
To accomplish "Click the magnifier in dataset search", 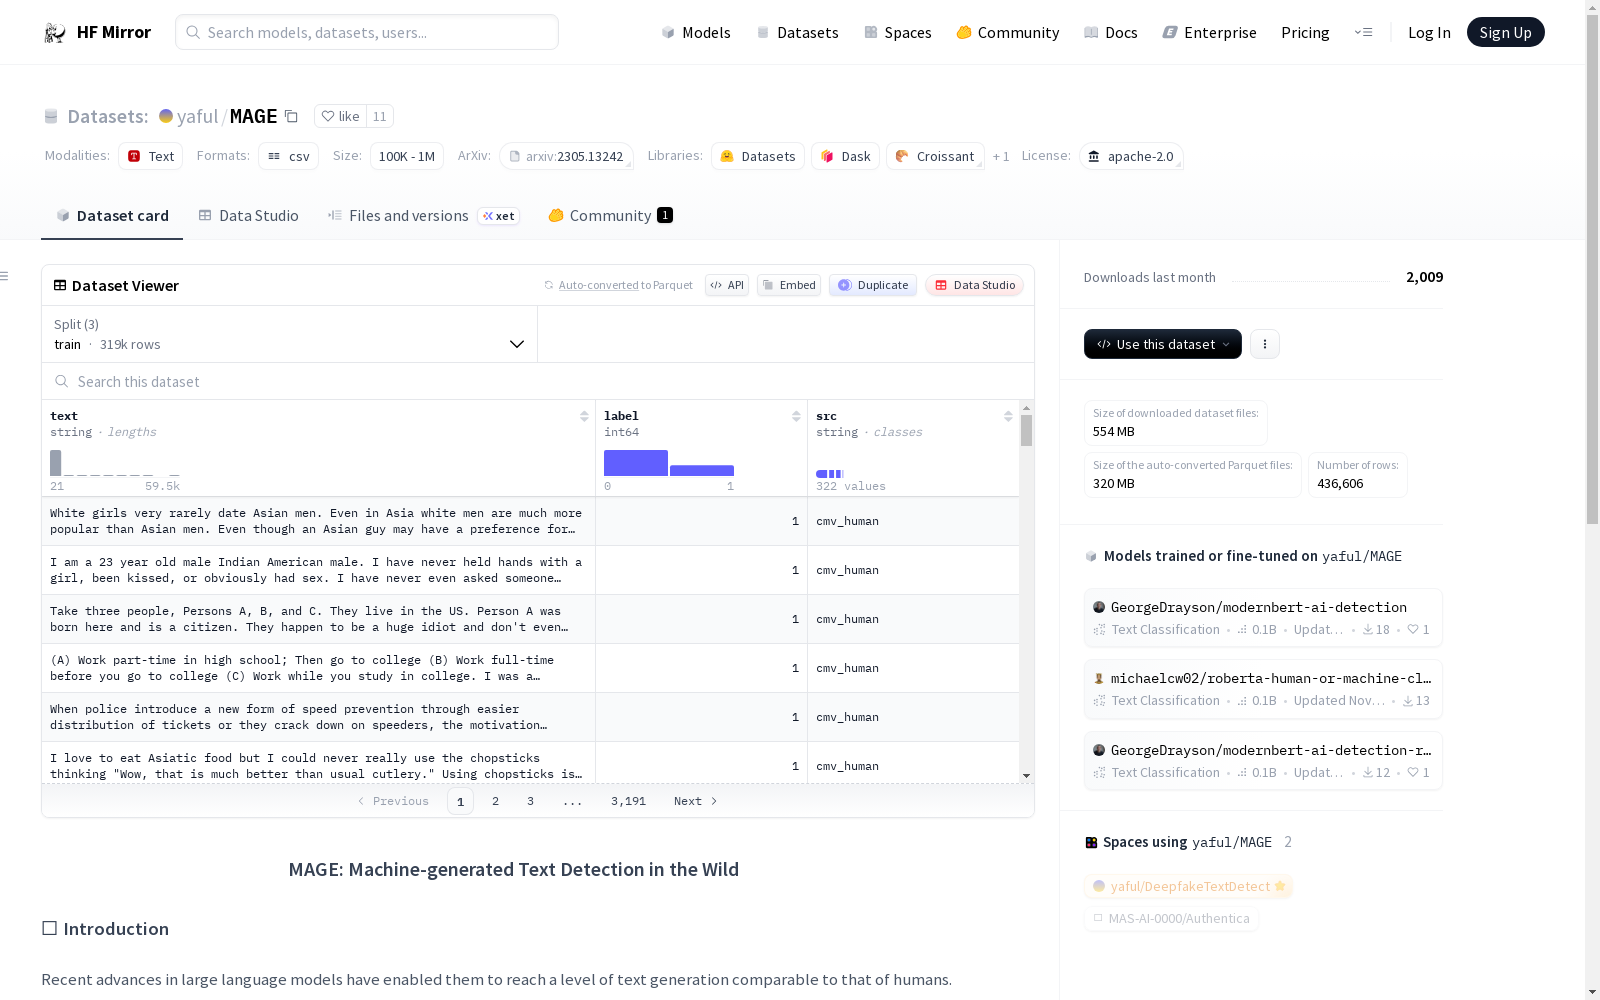I will tap(62, 382).
